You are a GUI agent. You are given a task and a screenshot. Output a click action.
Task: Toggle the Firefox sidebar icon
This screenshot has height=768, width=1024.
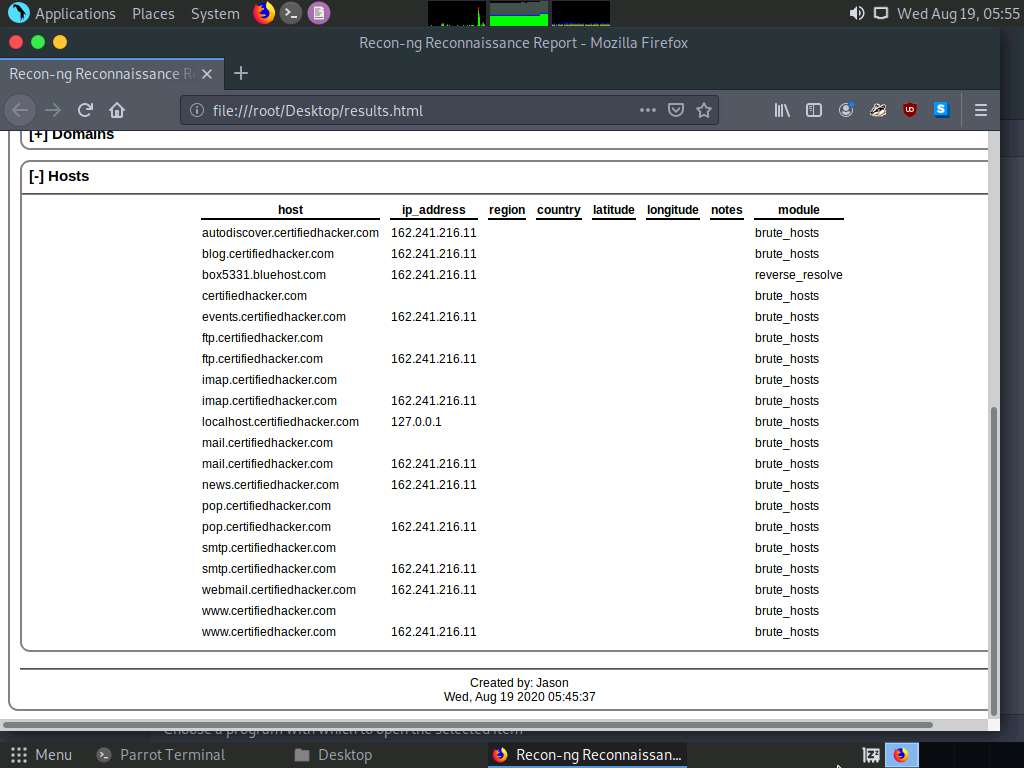coord(814,110)
